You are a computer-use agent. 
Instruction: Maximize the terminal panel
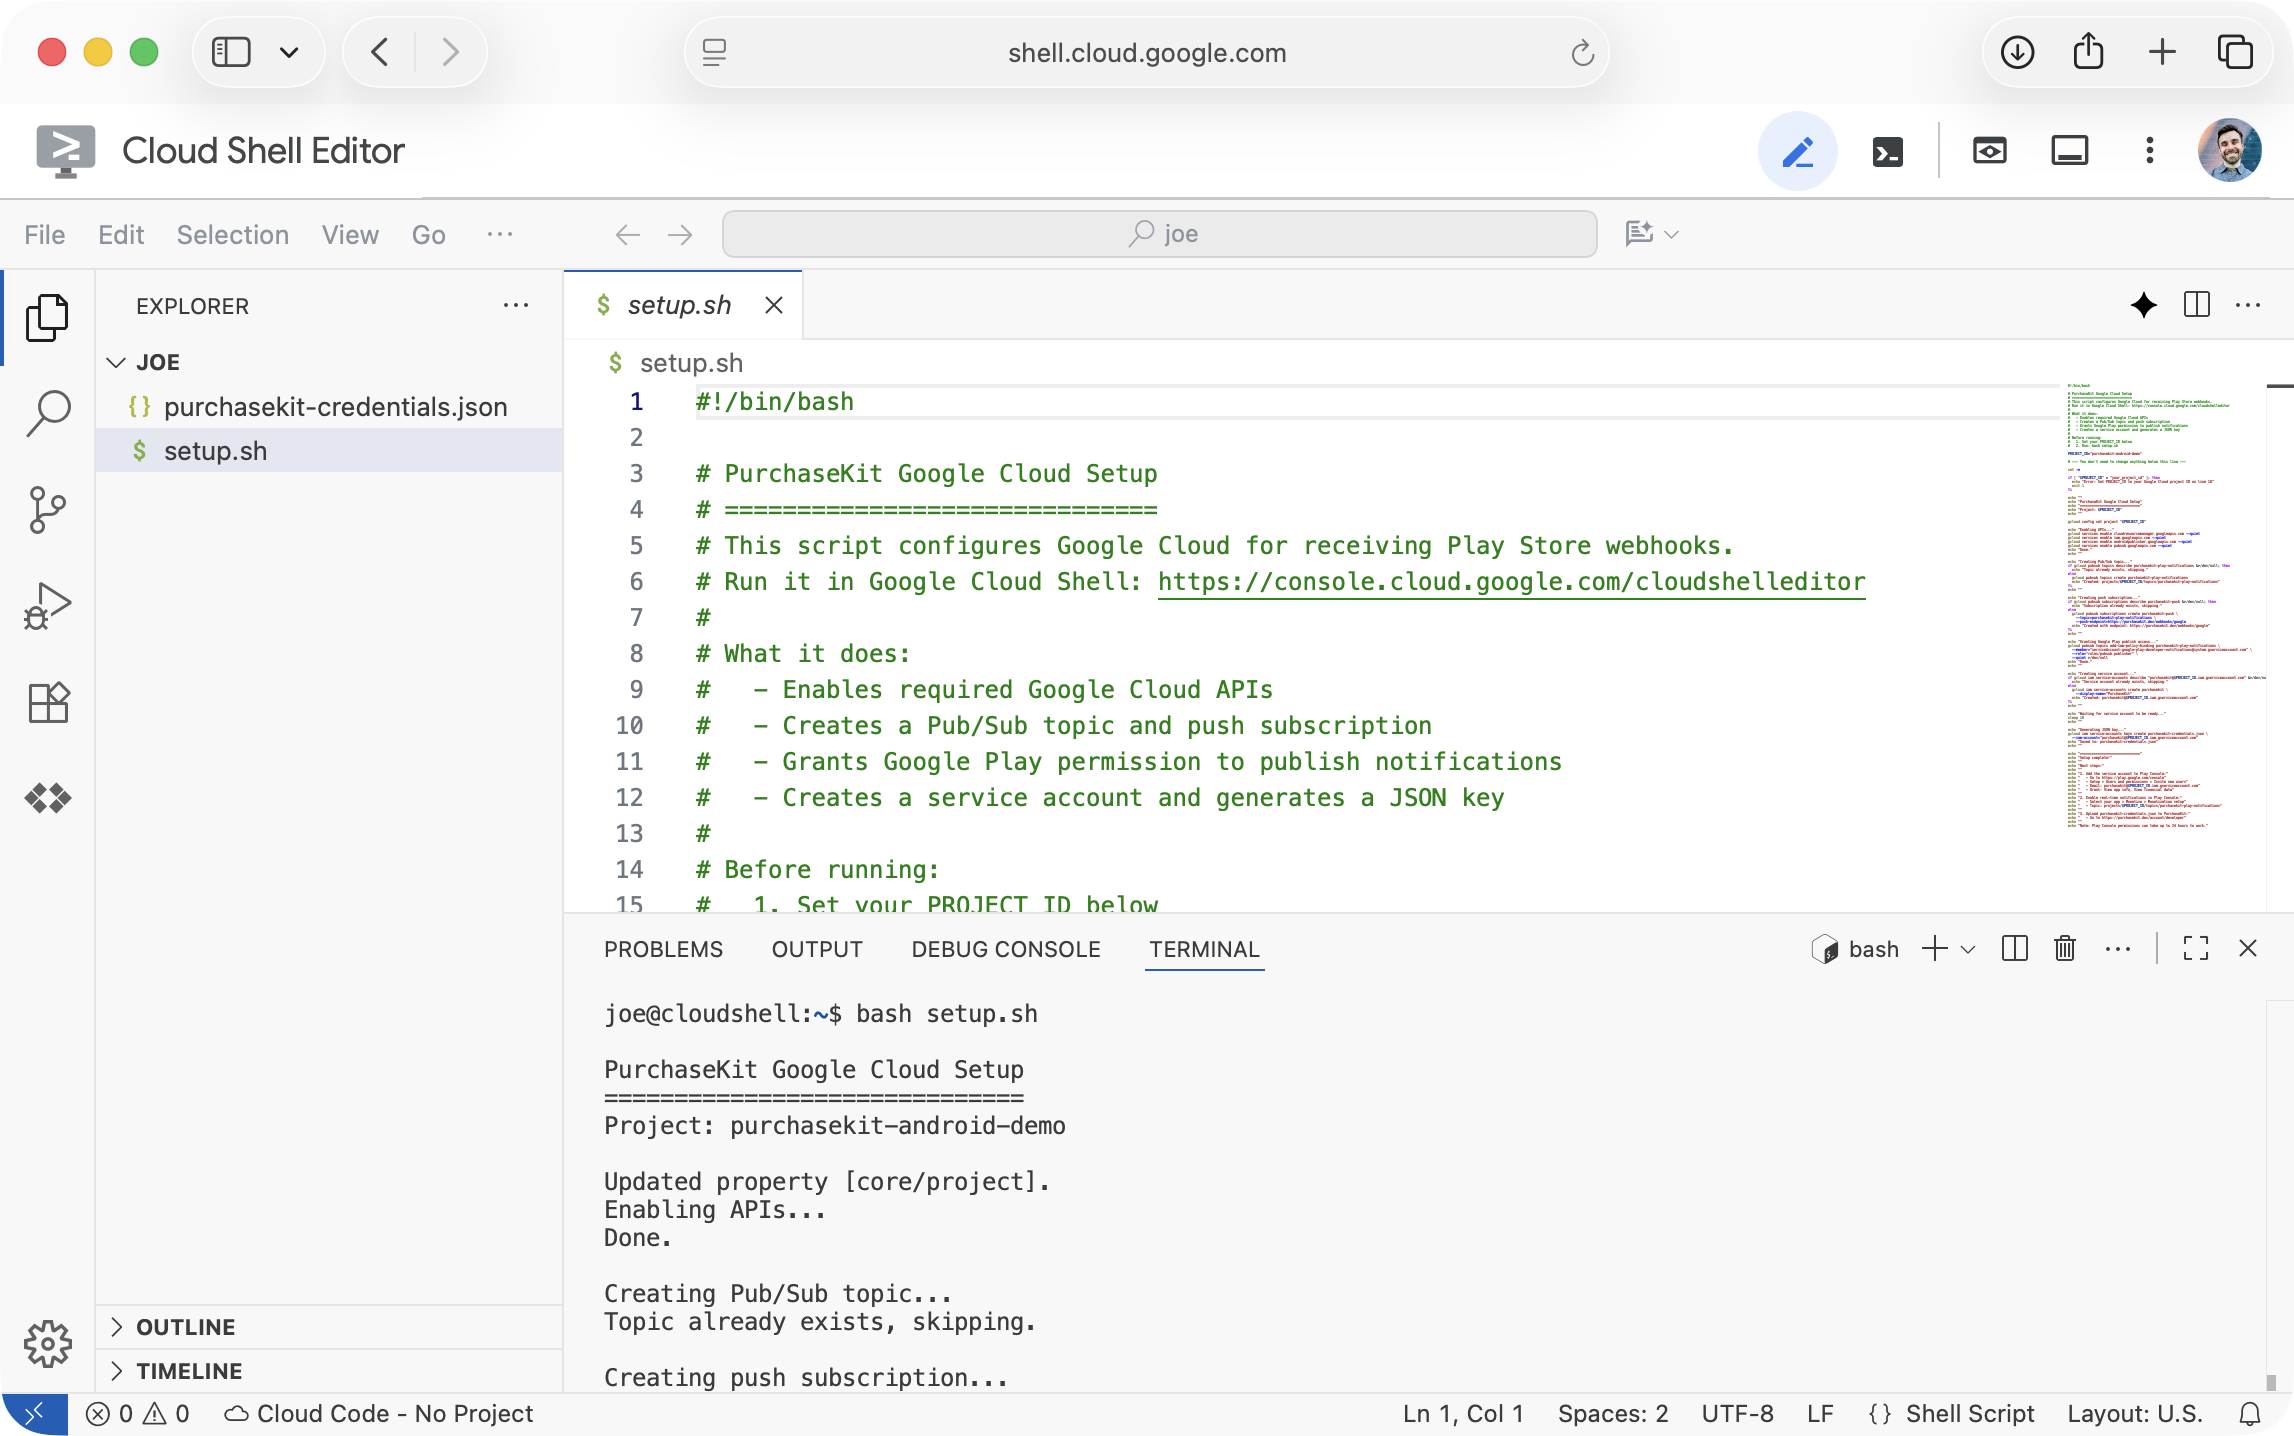(2194, 948)
